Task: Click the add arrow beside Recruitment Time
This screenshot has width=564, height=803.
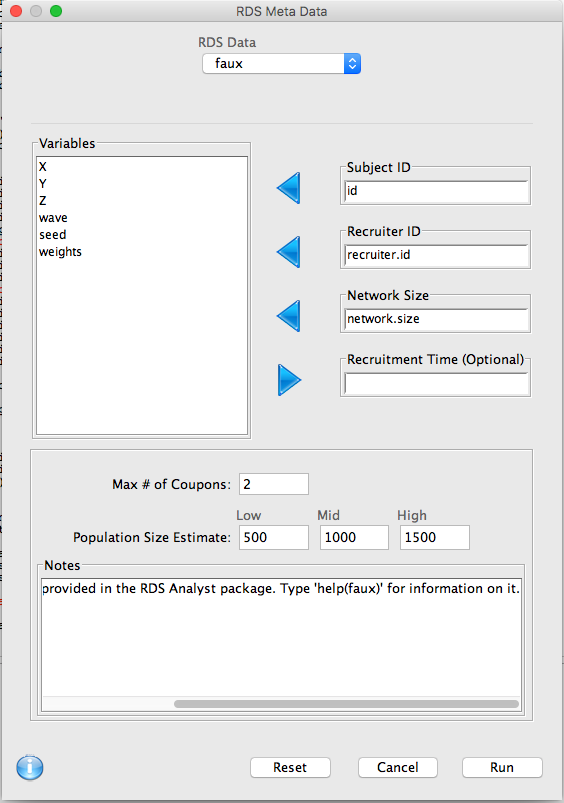Action: point(289,380)
